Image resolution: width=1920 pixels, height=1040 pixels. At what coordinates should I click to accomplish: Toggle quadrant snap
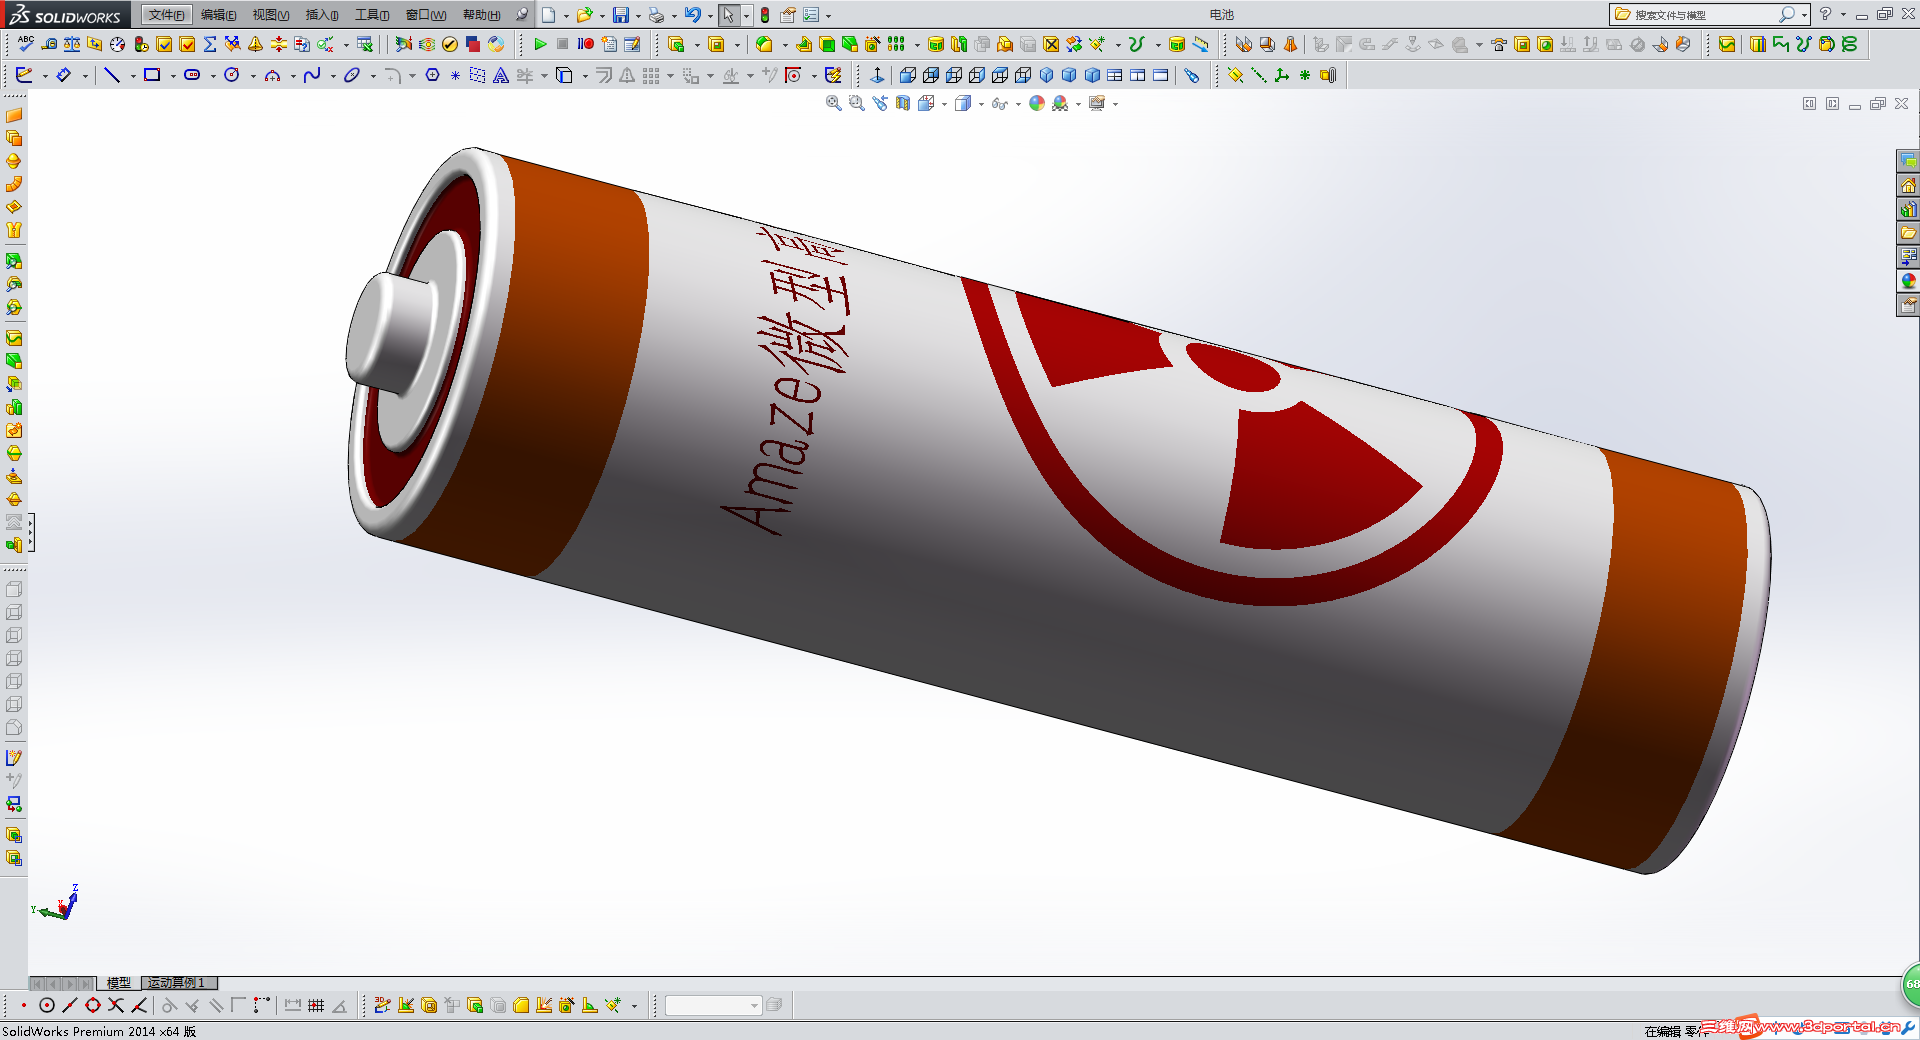pos(93,1005)
